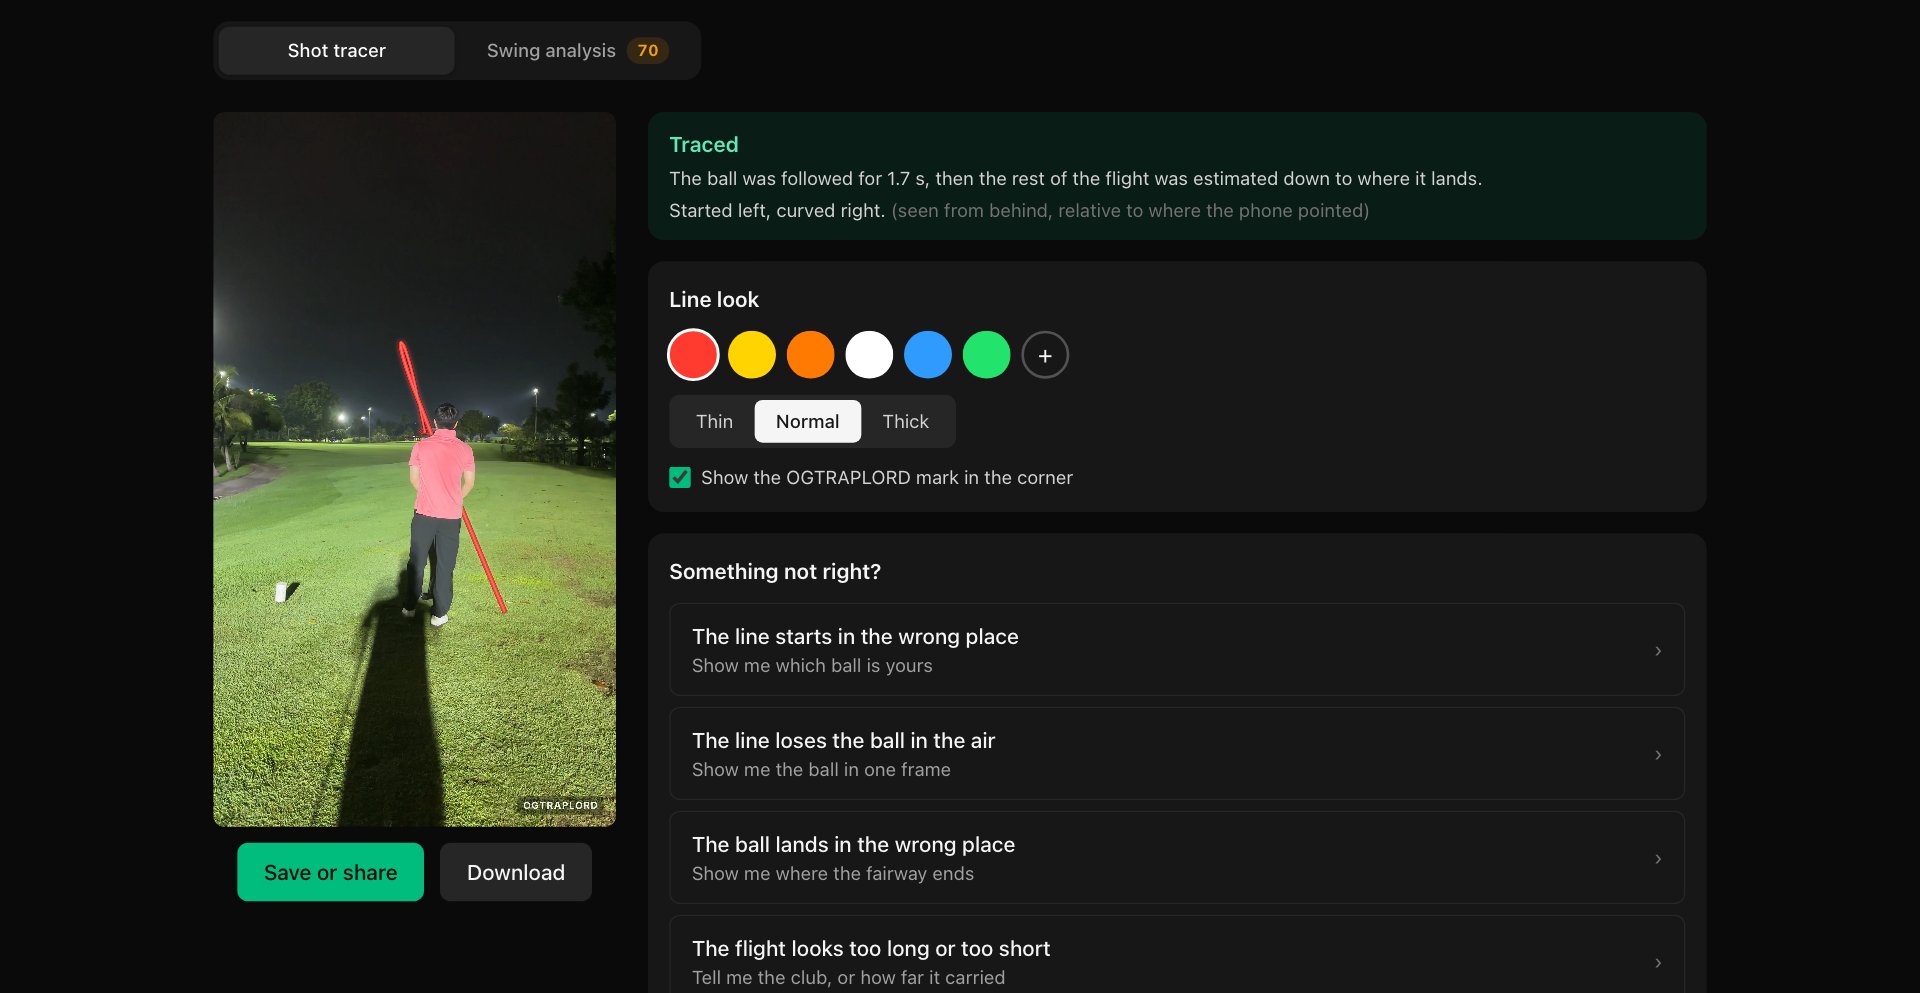Click the Traced status heading
Viewport: 1920px width, 993px height.
(704, 145)
